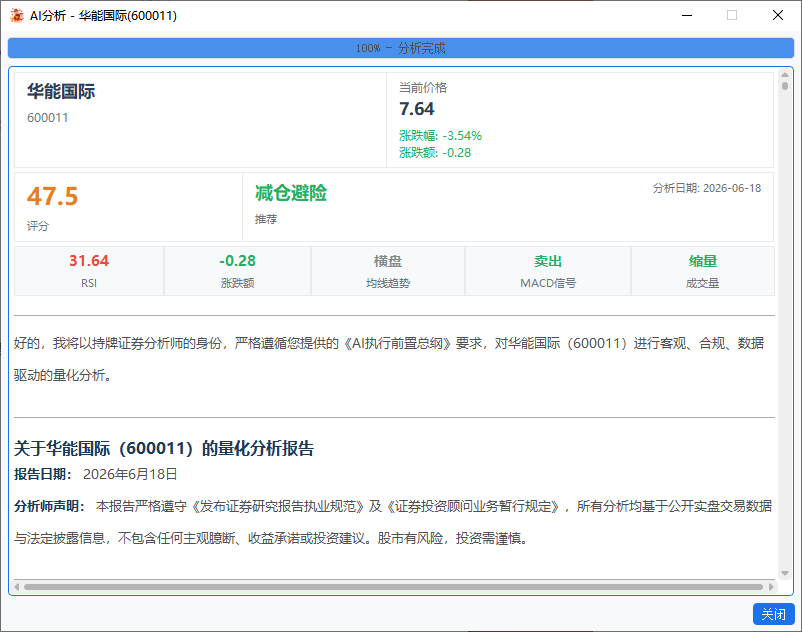The image size is (802, 632).
Task: Click the 47.5 评分 score
Action: click(x=52, y=196)
